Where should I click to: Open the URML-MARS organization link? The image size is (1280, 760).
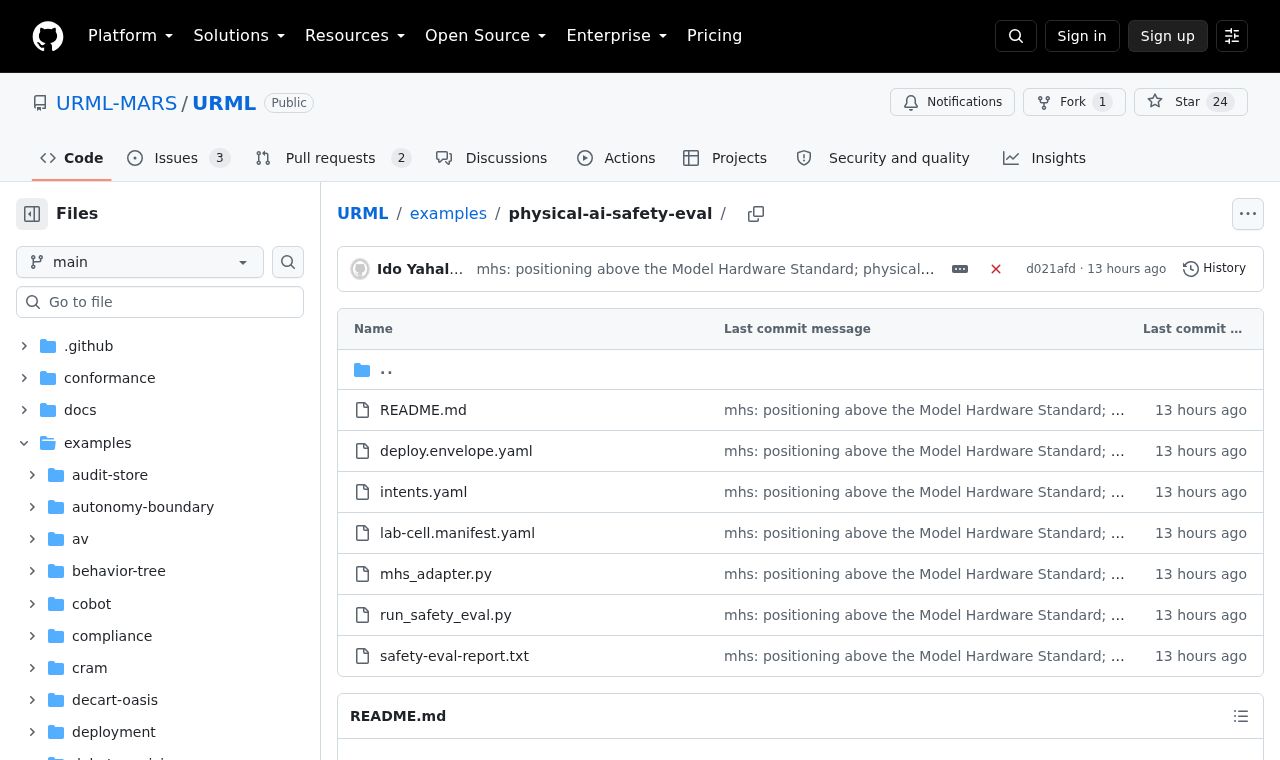[x=116, y=103]
